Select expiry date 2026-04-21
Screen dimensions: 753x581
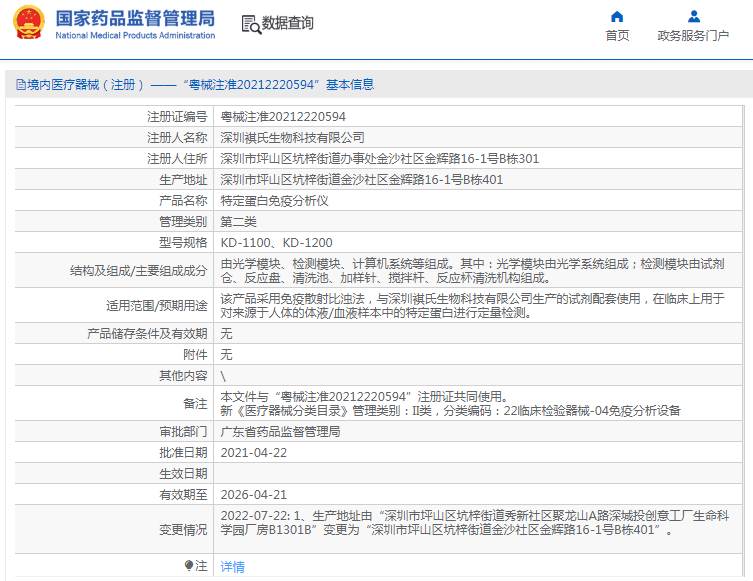point(254,495)
